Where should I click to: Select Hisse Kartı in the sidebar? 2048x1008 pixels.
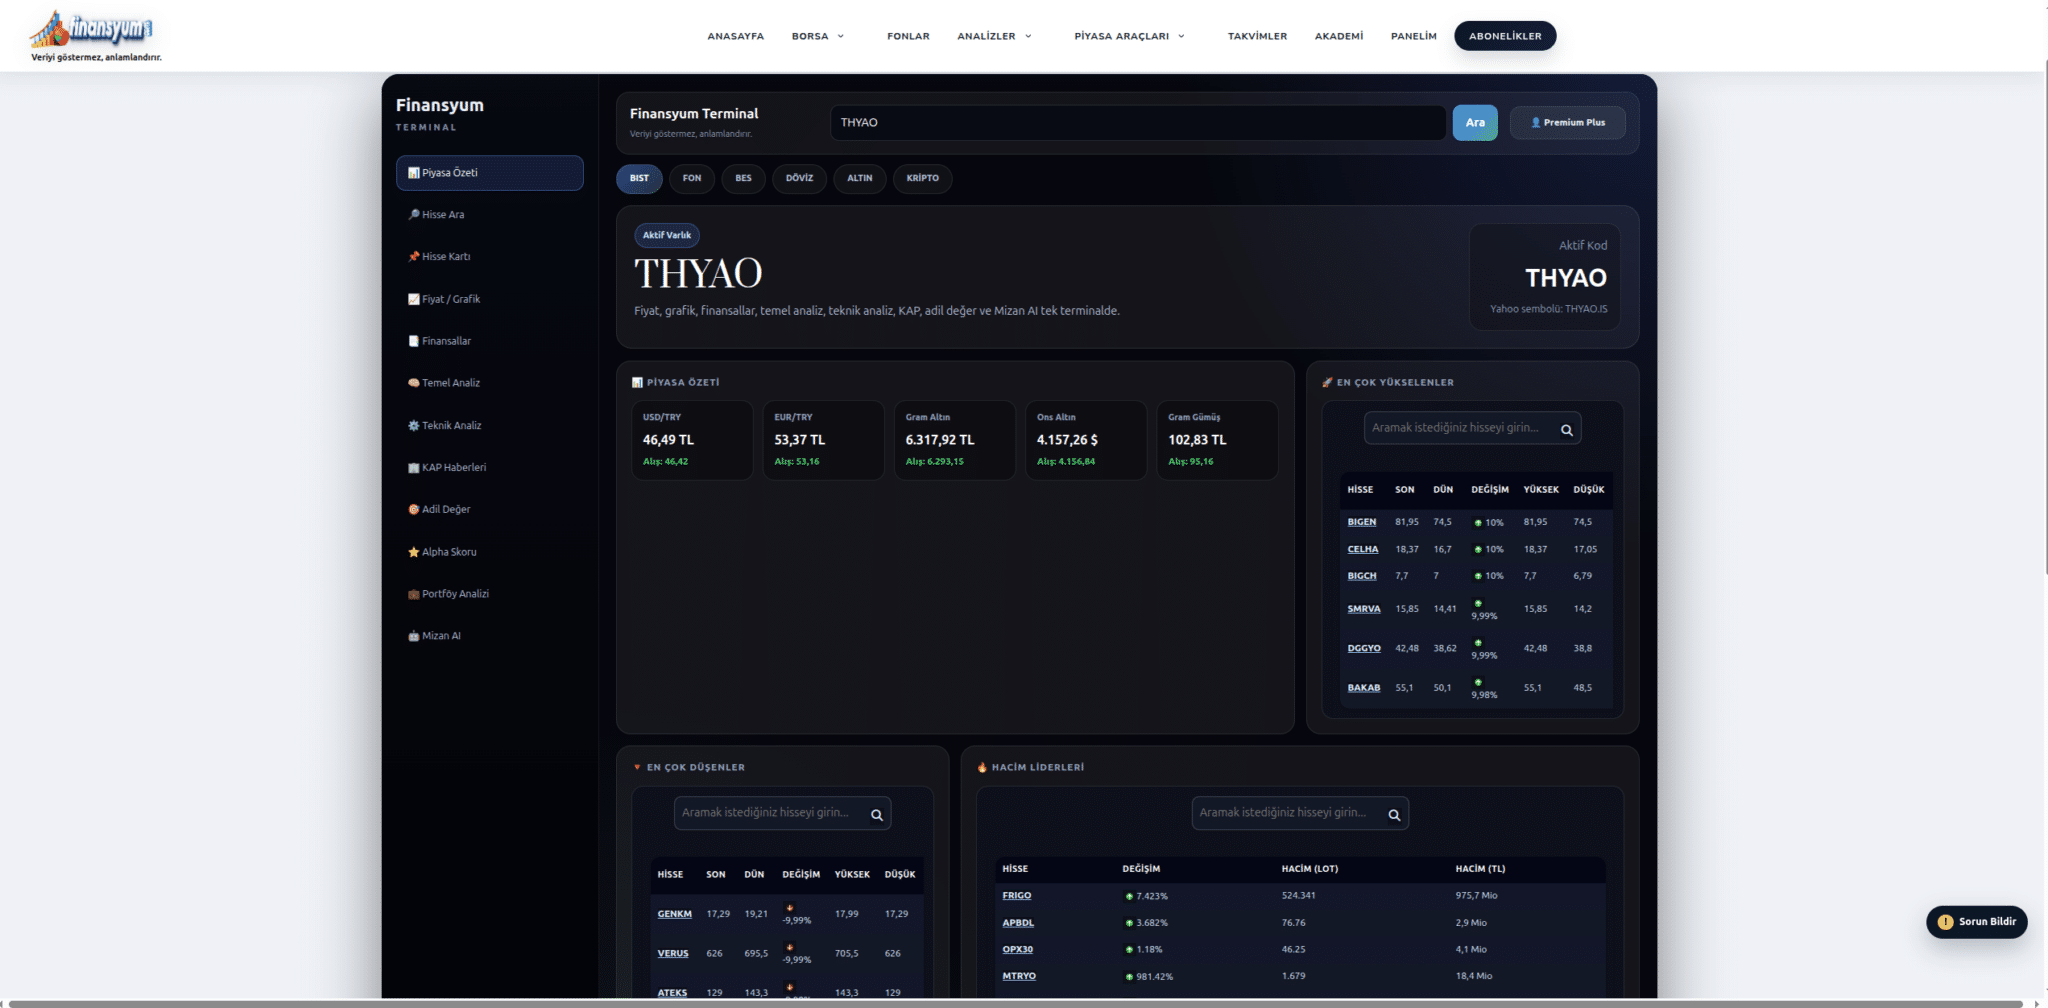pyautogui.click(x=489, y=257)
